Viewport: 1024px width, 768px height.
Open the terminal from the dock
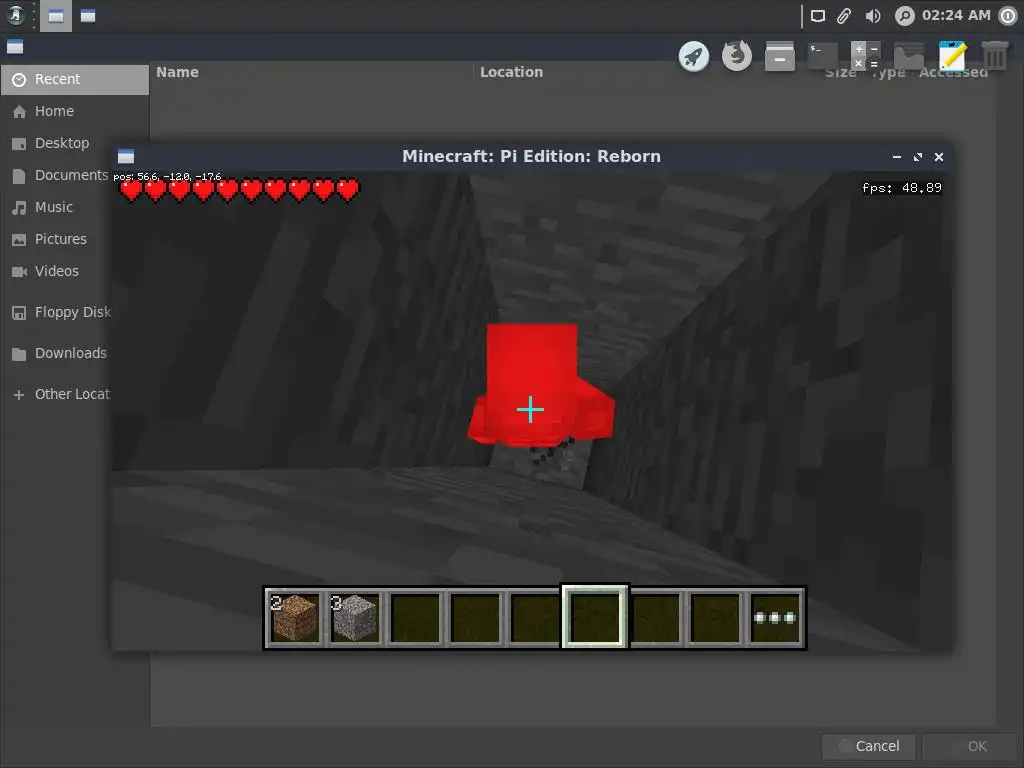pos(823,56)
